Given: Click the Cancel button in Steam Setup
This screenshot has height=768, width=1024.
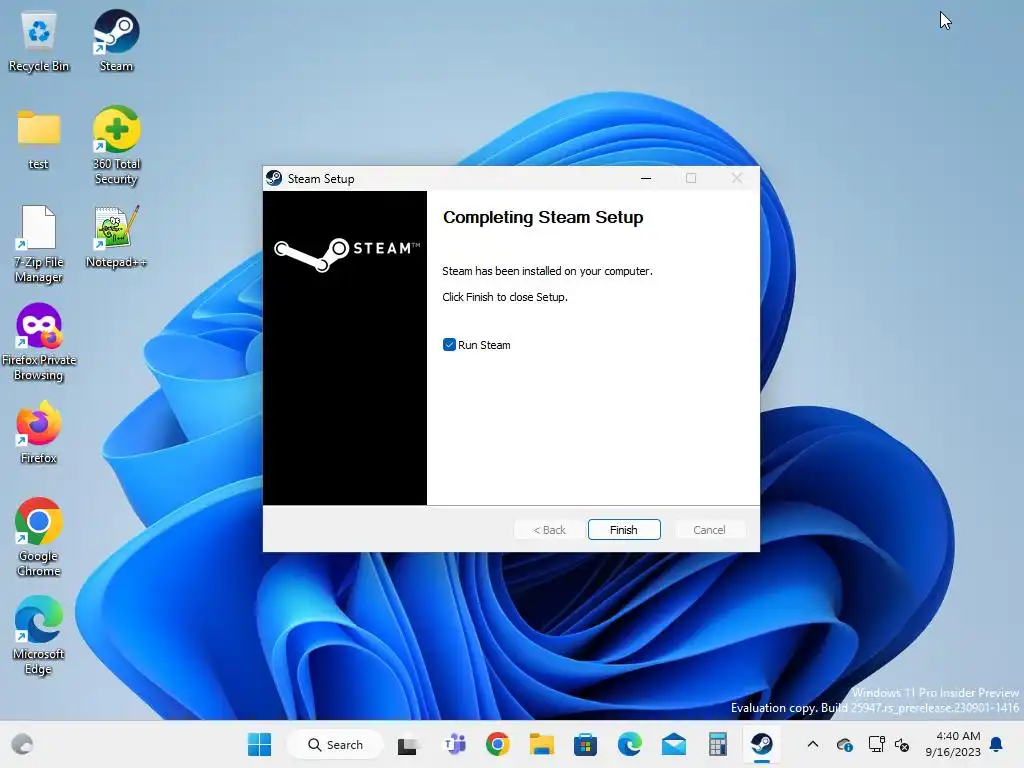Looking at the screenshot, I should (709, 530).
